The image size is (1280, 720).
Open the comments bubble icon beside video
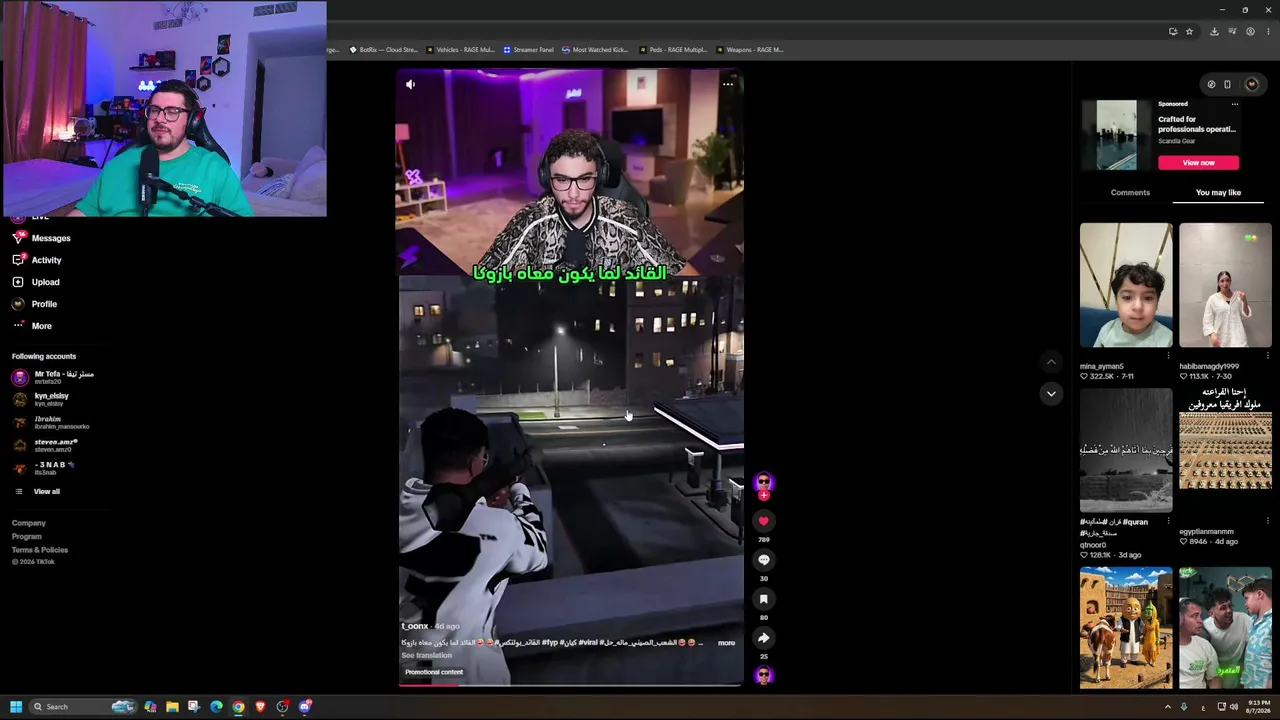click(x=764, y=560)
